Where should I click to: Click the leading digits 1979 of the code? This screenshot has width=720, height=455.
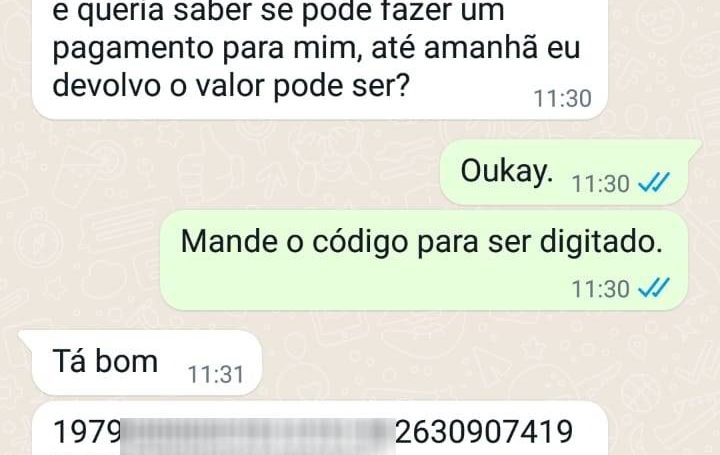(86, 432)
